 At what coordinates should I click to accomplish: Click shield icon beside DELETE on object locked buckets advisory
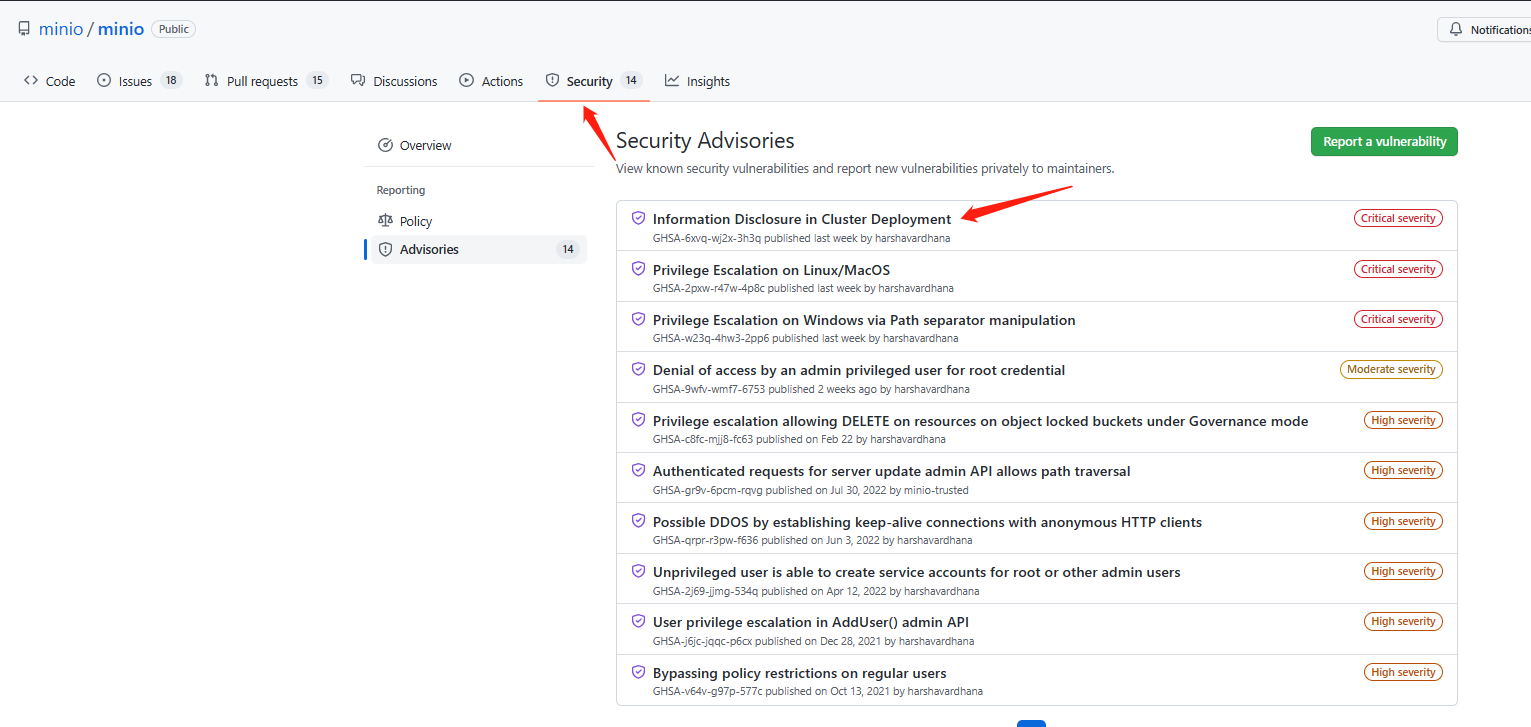(x=638, y=420)
